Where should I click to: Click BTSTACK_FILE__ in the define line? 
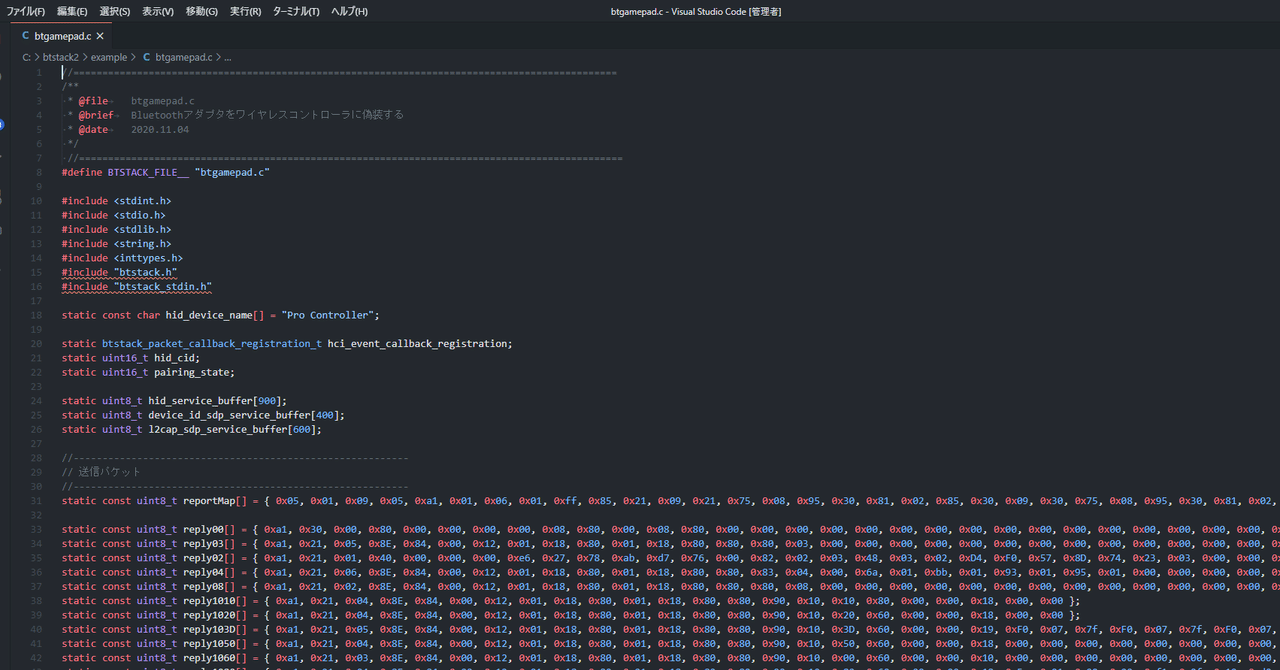[x=148, y=172]
